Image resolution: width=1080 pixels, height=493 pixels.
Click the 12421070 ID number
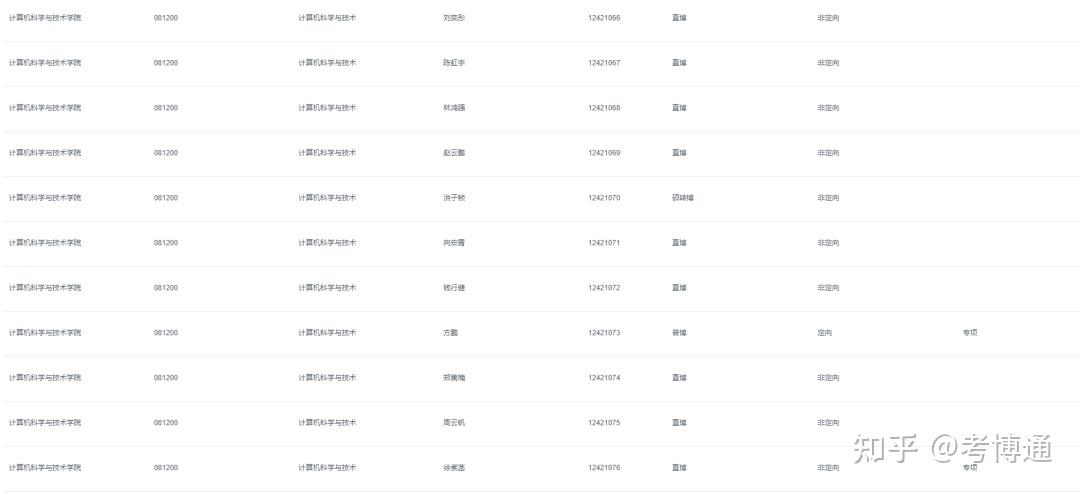[x=604, y=198]
